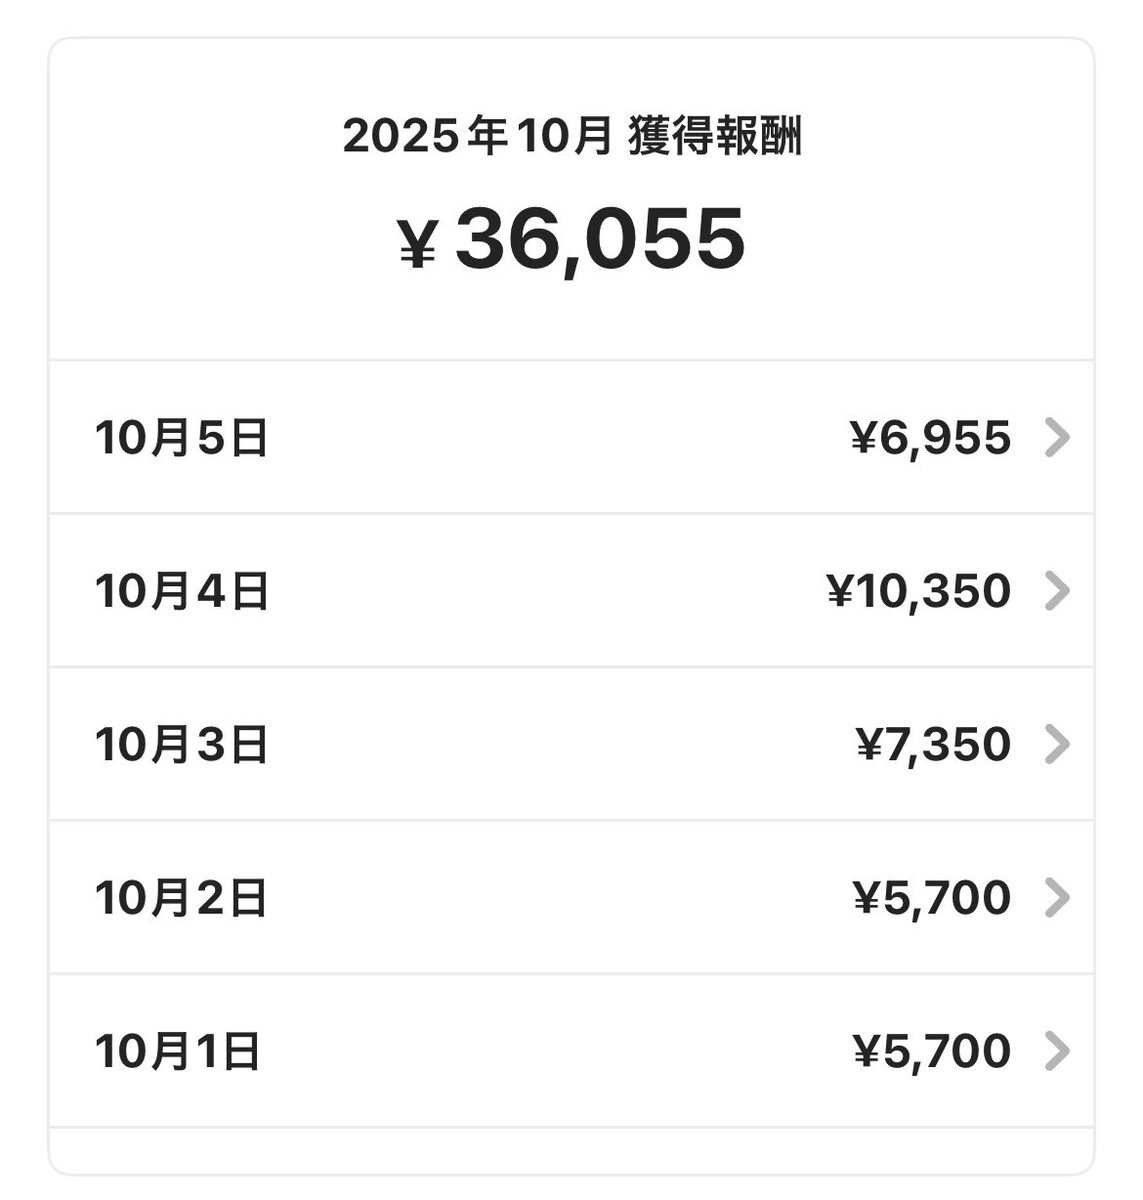
Task: Expand the 10月2日 entry arrow
Action: pos(1056,897)
